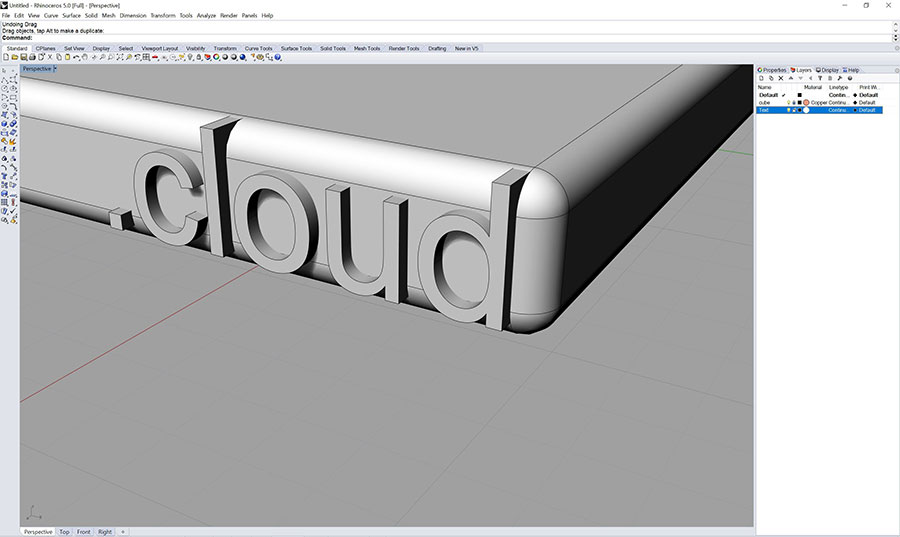Click the Delete Layer X icon
Image resolution: width=900 pixels, height=537 pixels.
tap(781, 79)
